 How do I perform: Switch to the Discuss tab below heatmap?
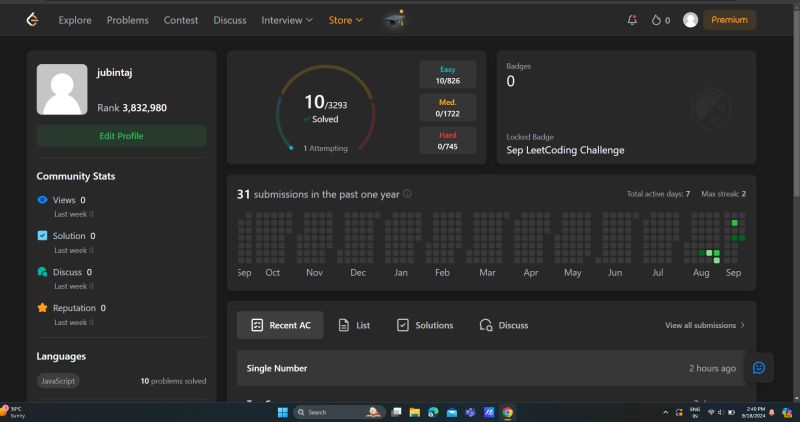coord(504,325)
